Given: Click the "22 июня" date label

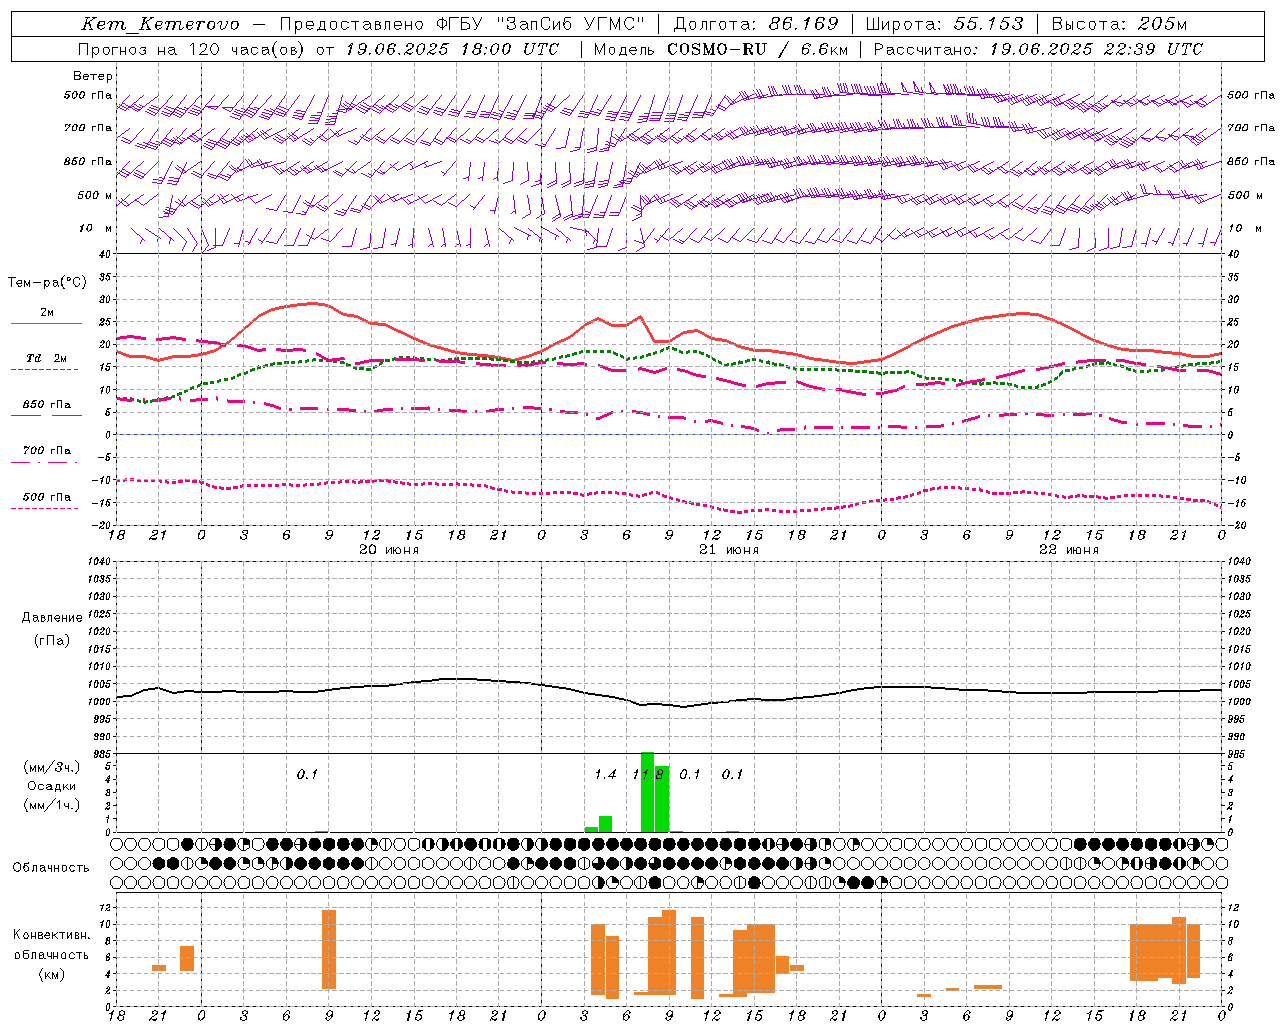Looking at the screenshot, I should [1068, 550].
